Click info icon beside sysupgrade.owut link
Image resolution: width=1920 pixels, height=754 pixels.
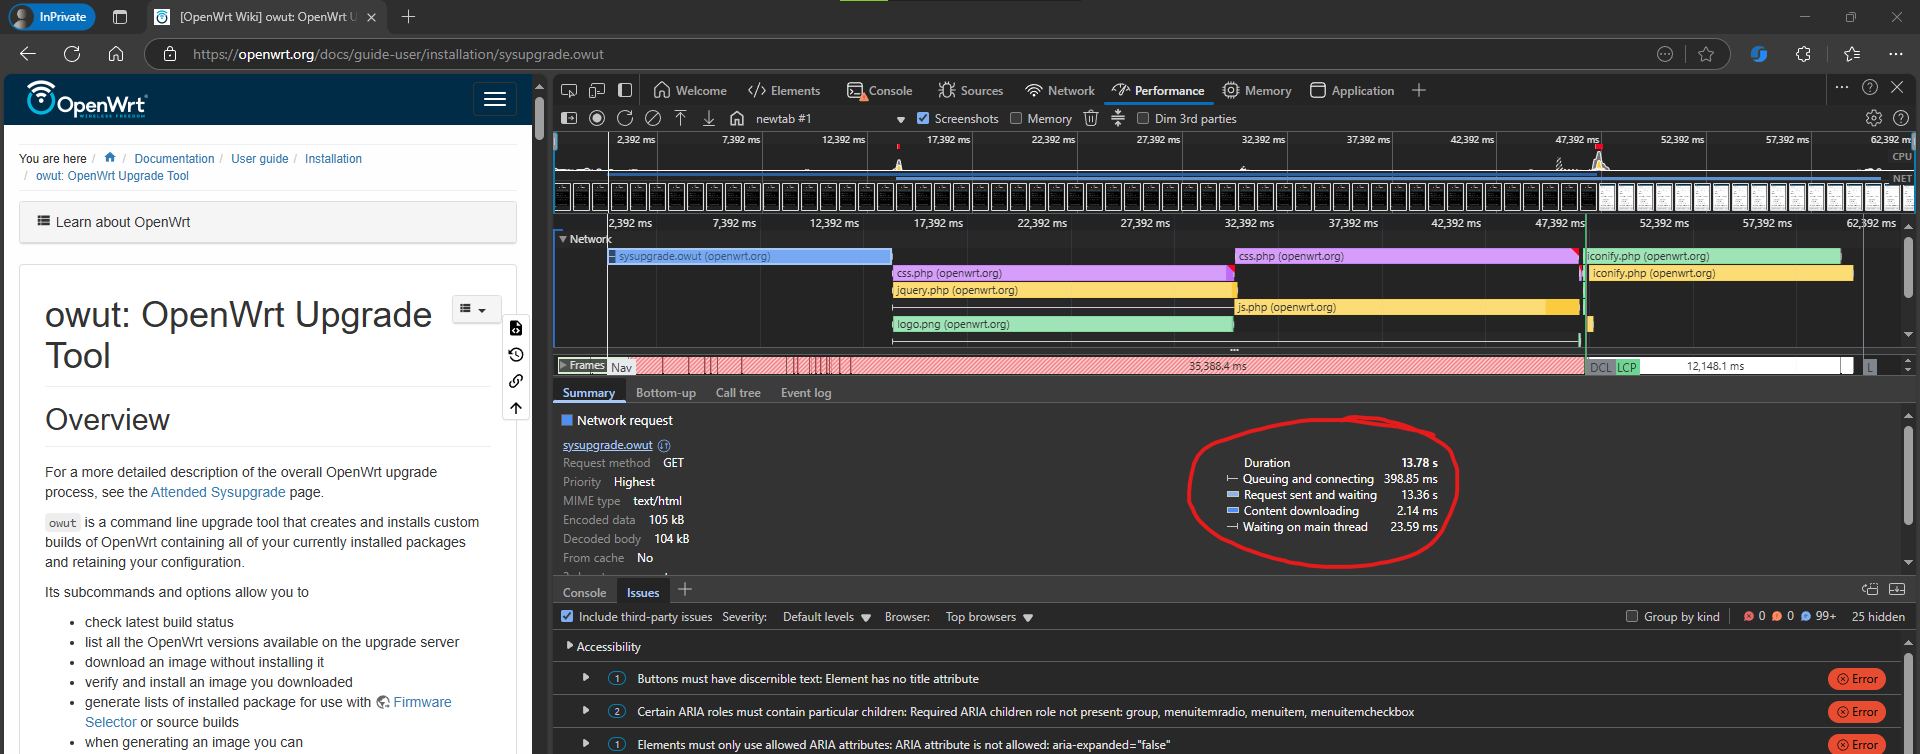tap(664, 446)
